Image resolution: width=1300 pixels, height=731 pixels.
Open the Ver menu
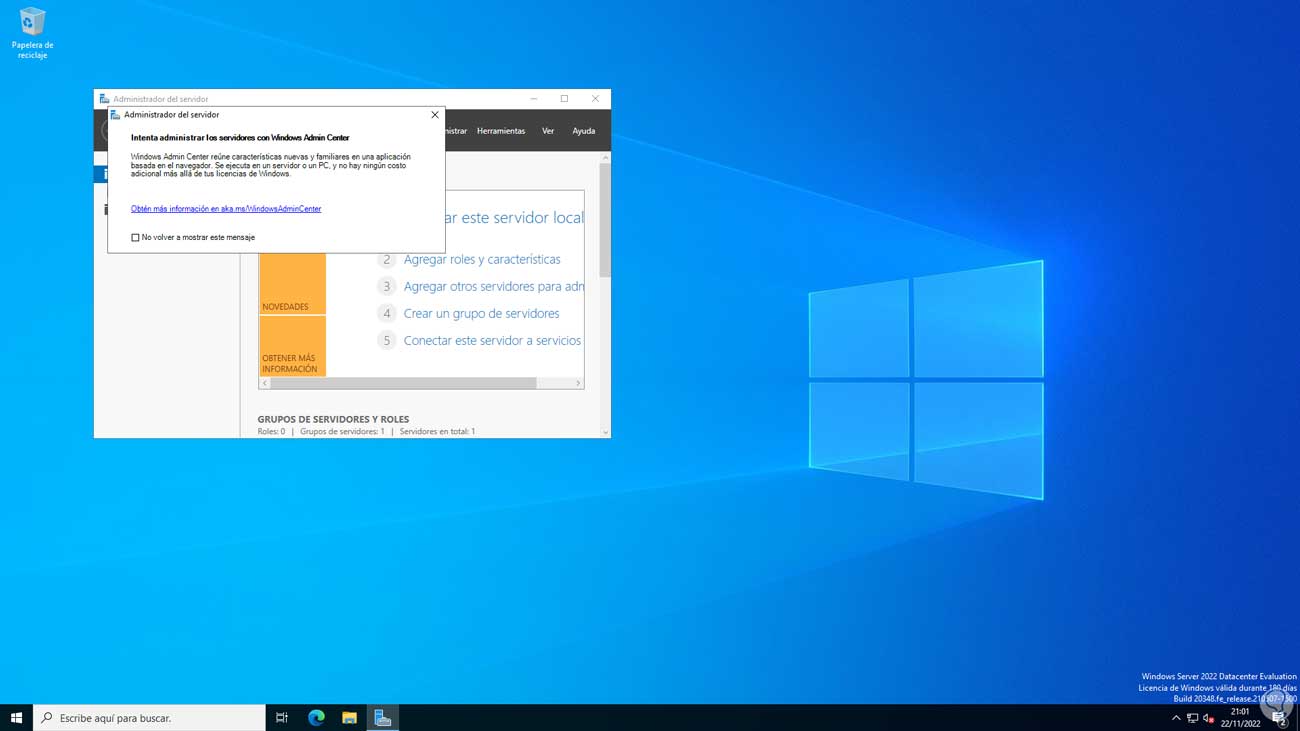tap(548, 131)
